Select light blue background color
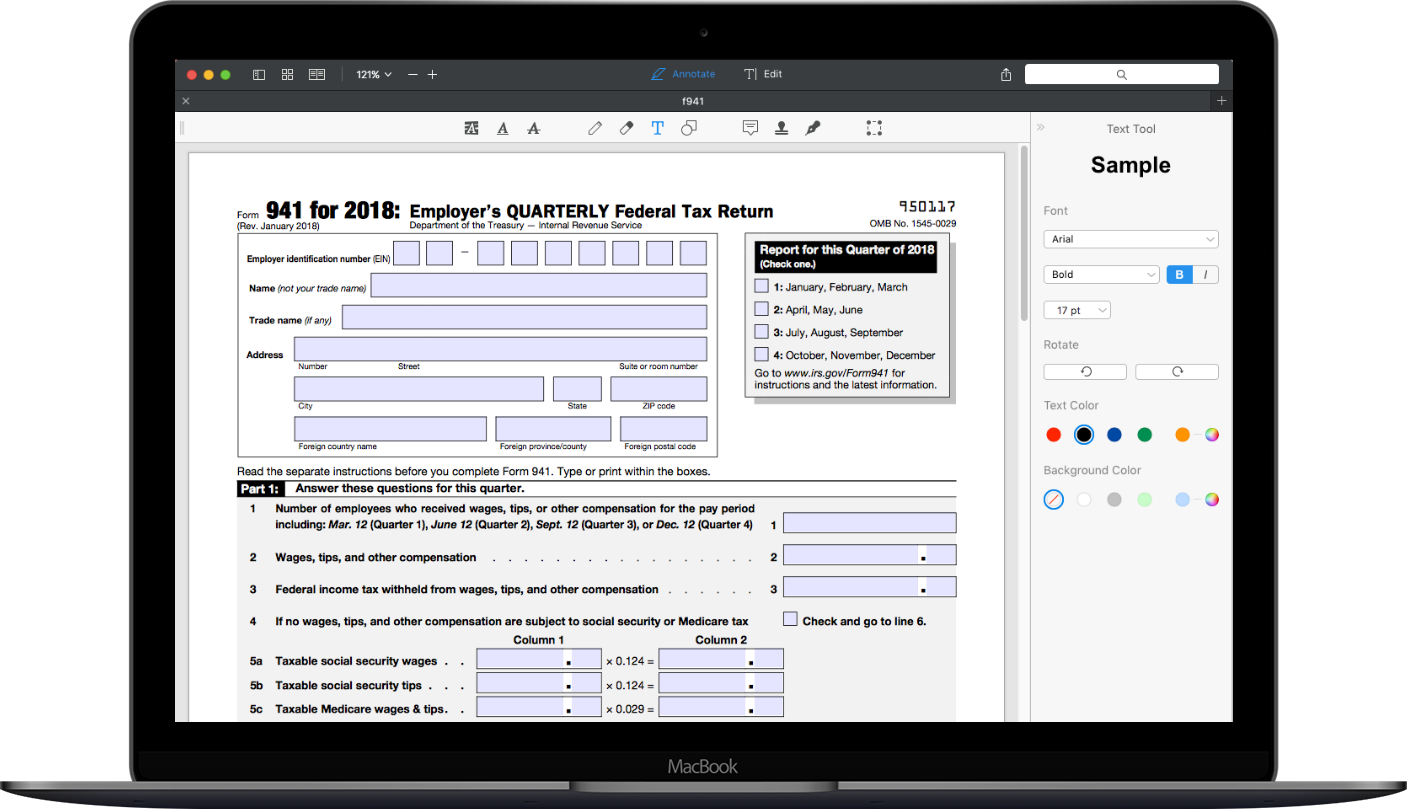 (x=1183, y=499)
